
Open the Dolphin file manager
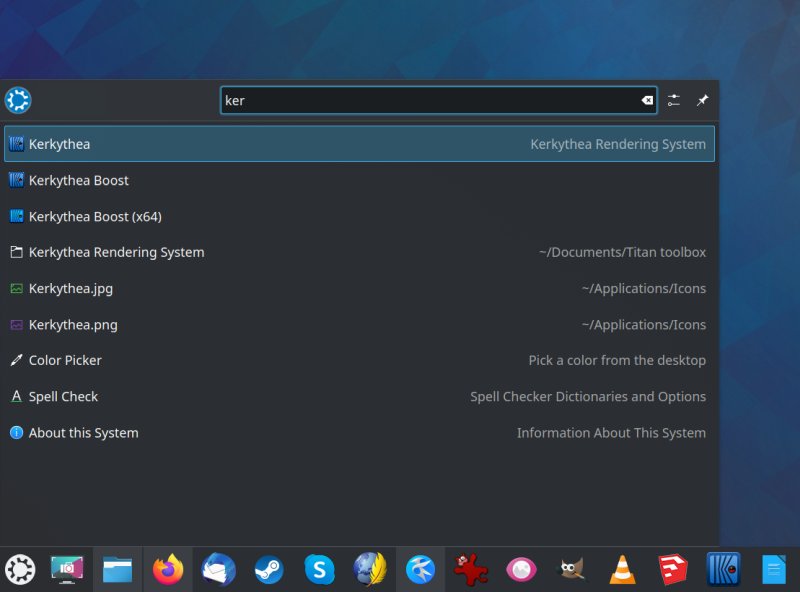click(x=117, y=570)
